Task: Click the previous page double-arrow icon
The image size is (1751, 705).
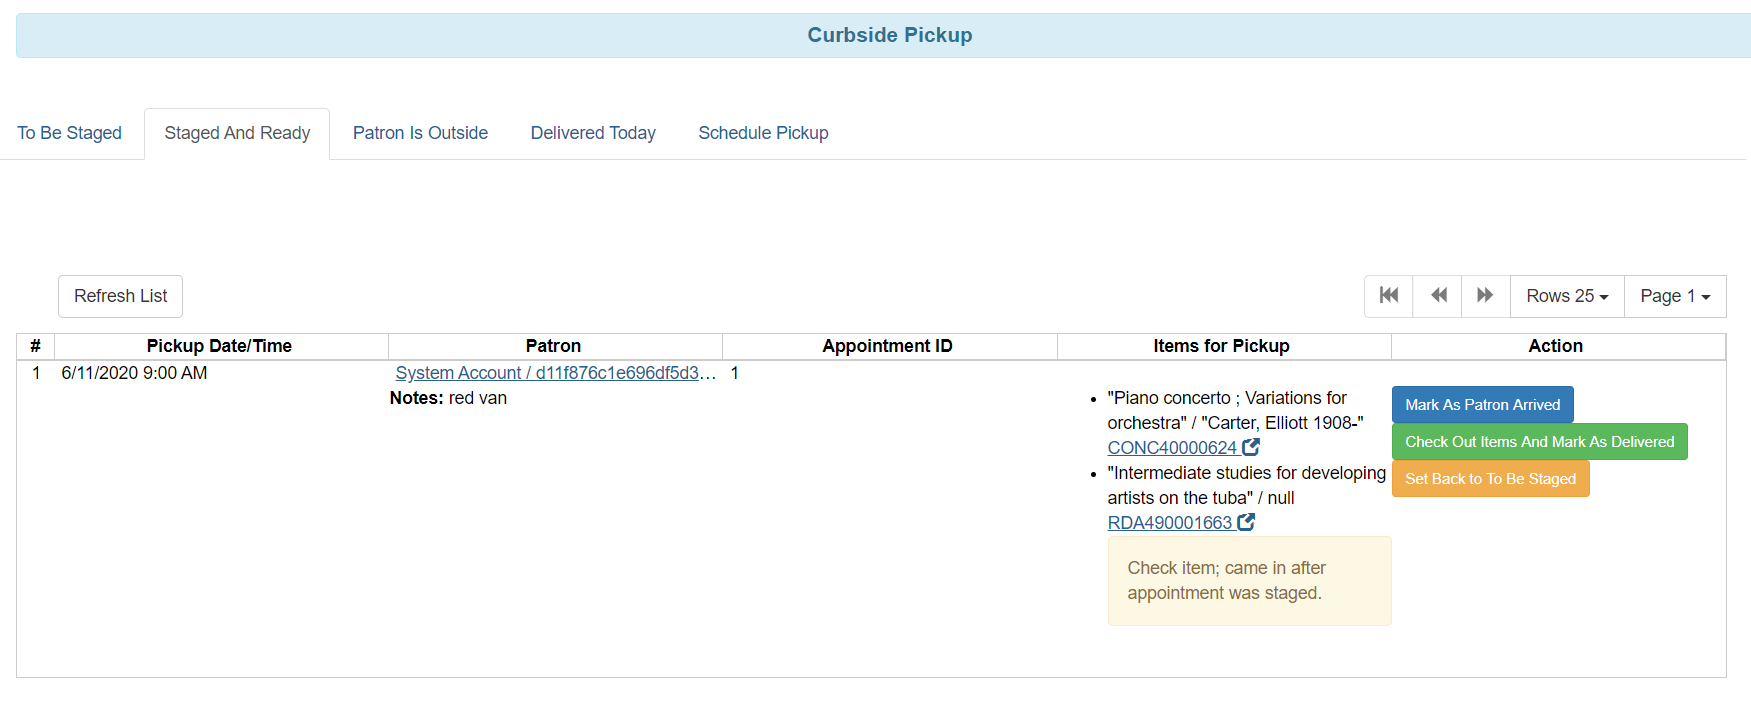Action: point(1437,296)
